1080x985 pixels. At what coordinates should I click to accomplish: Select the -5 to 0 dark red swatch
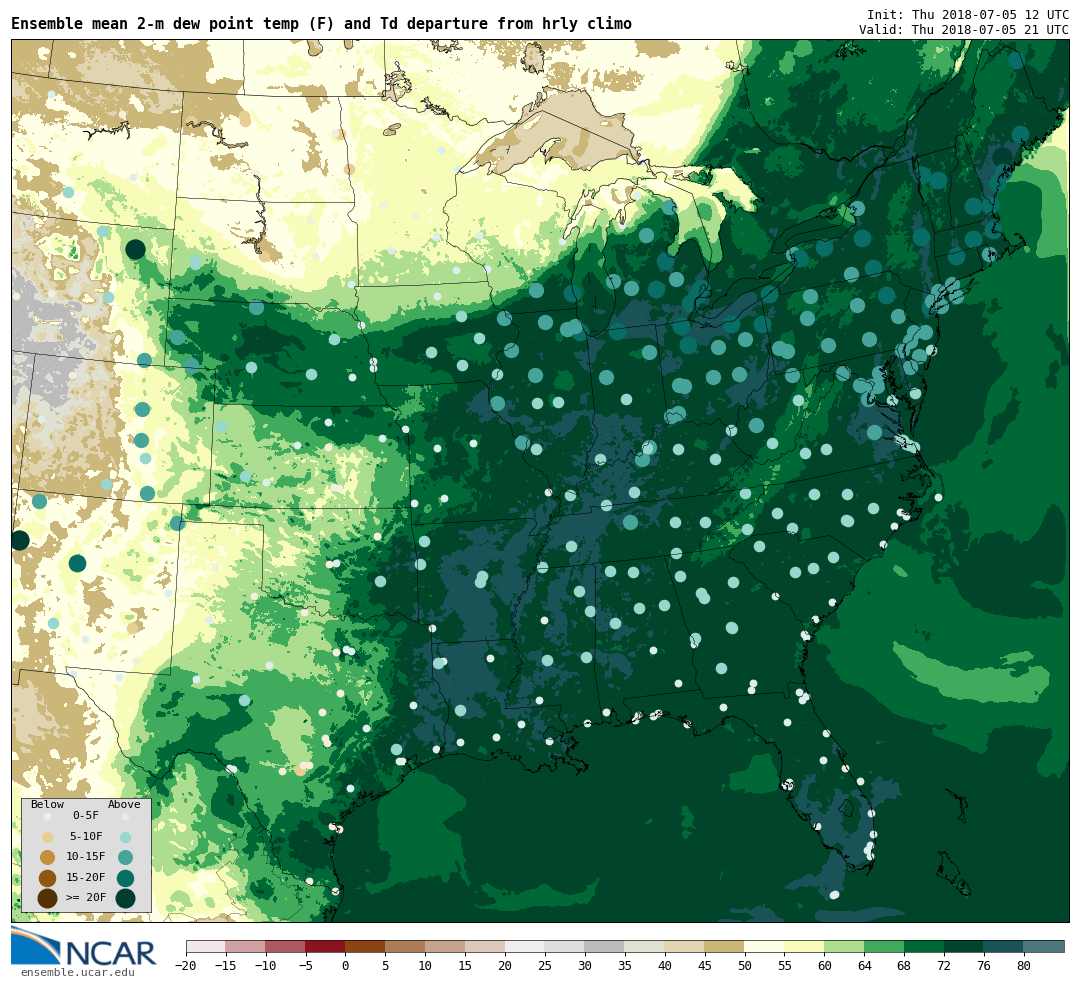(x=326, y=946)
